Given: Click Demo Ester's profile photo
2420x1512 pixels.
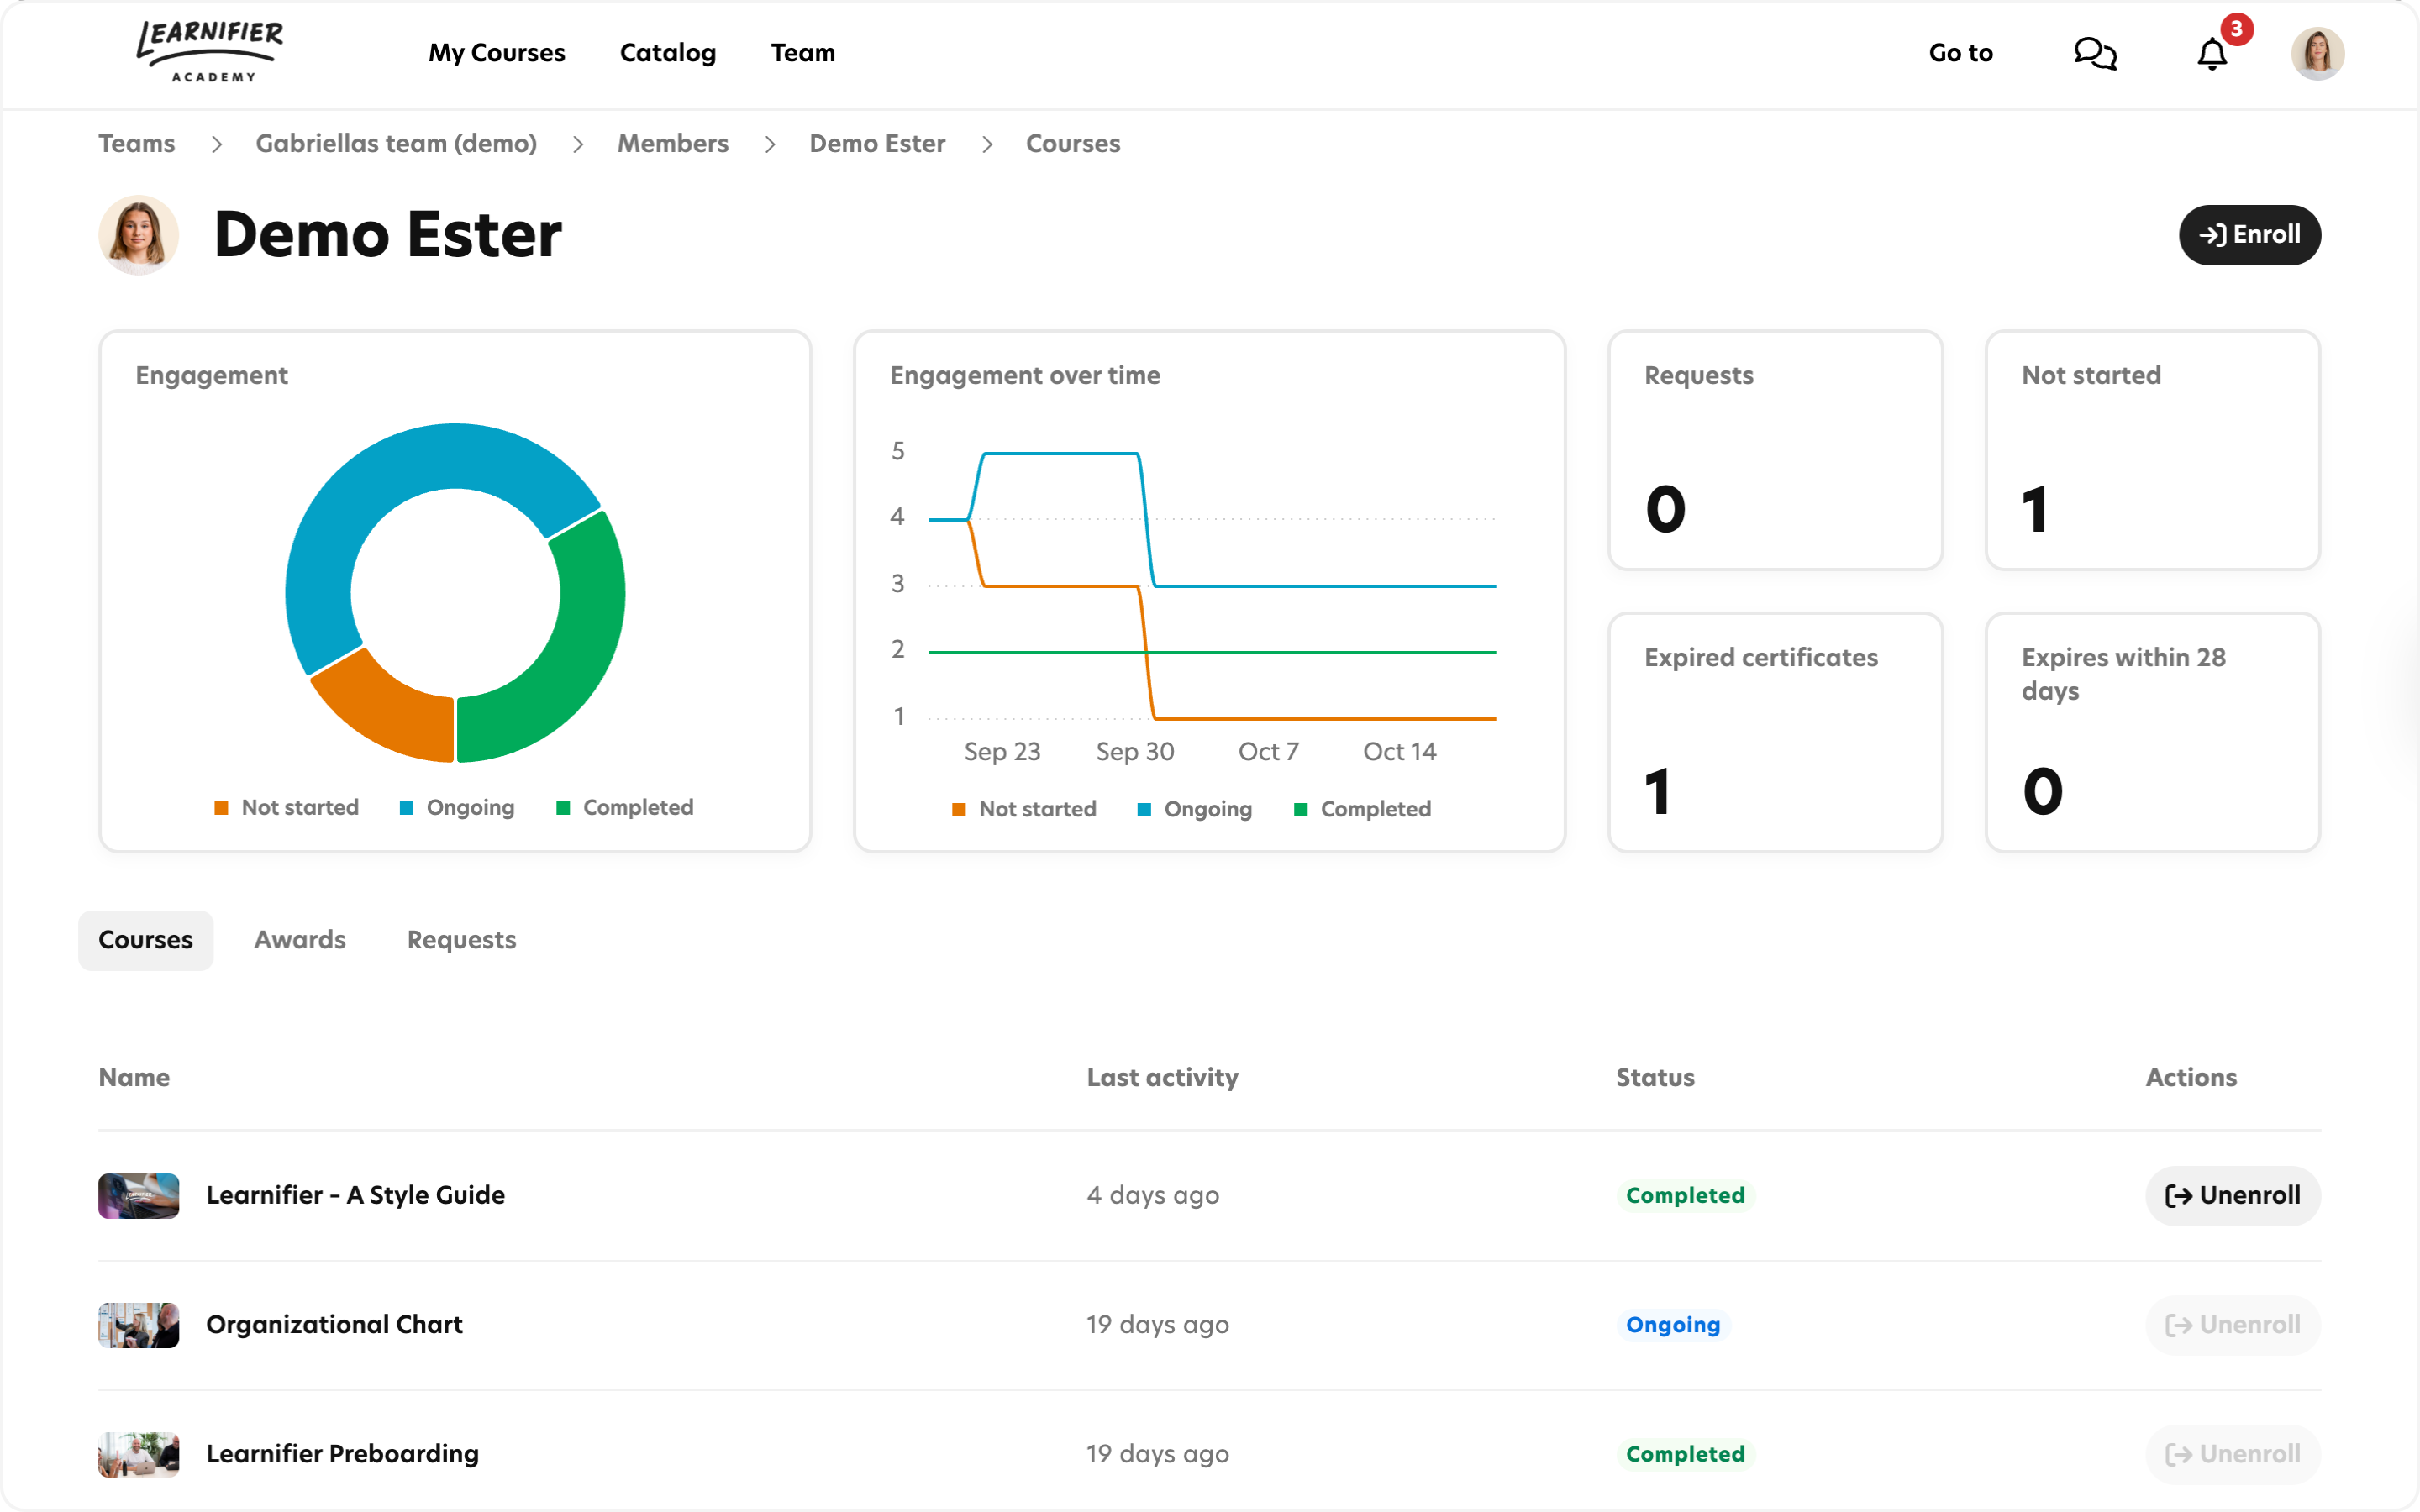Looking at the screenshot, I should click(x=139, y=235).
